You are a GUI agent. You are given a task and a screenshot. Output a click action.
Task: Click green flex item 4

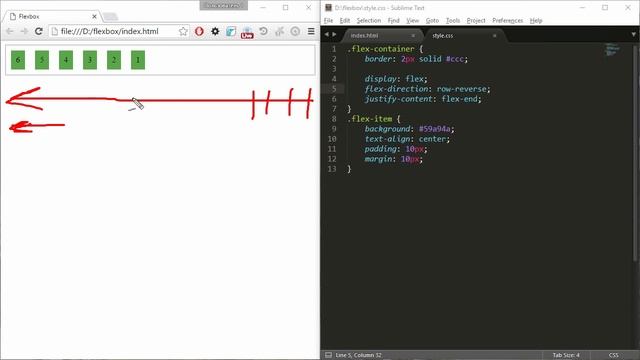[66, 60]
